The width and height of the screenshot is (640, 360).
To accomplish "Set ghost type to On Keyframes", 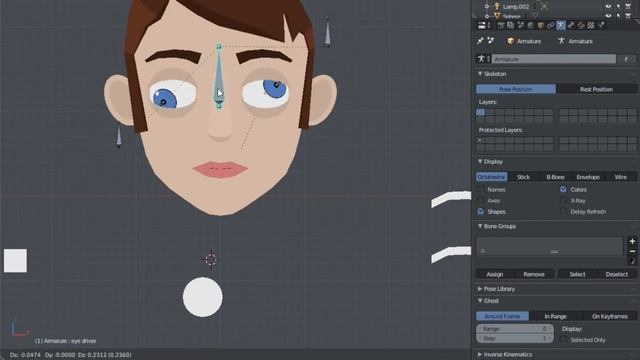I will coord(610,316).
